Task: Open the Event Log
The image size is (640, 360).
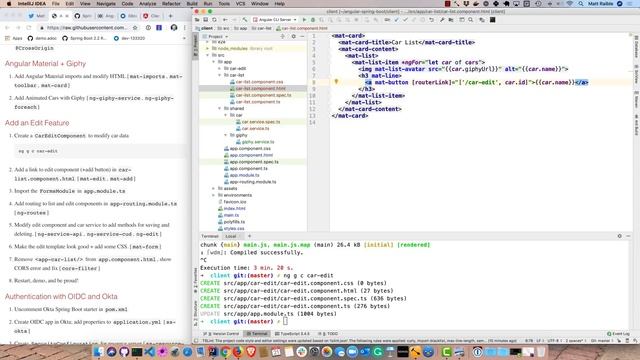Action: (618, 334)
